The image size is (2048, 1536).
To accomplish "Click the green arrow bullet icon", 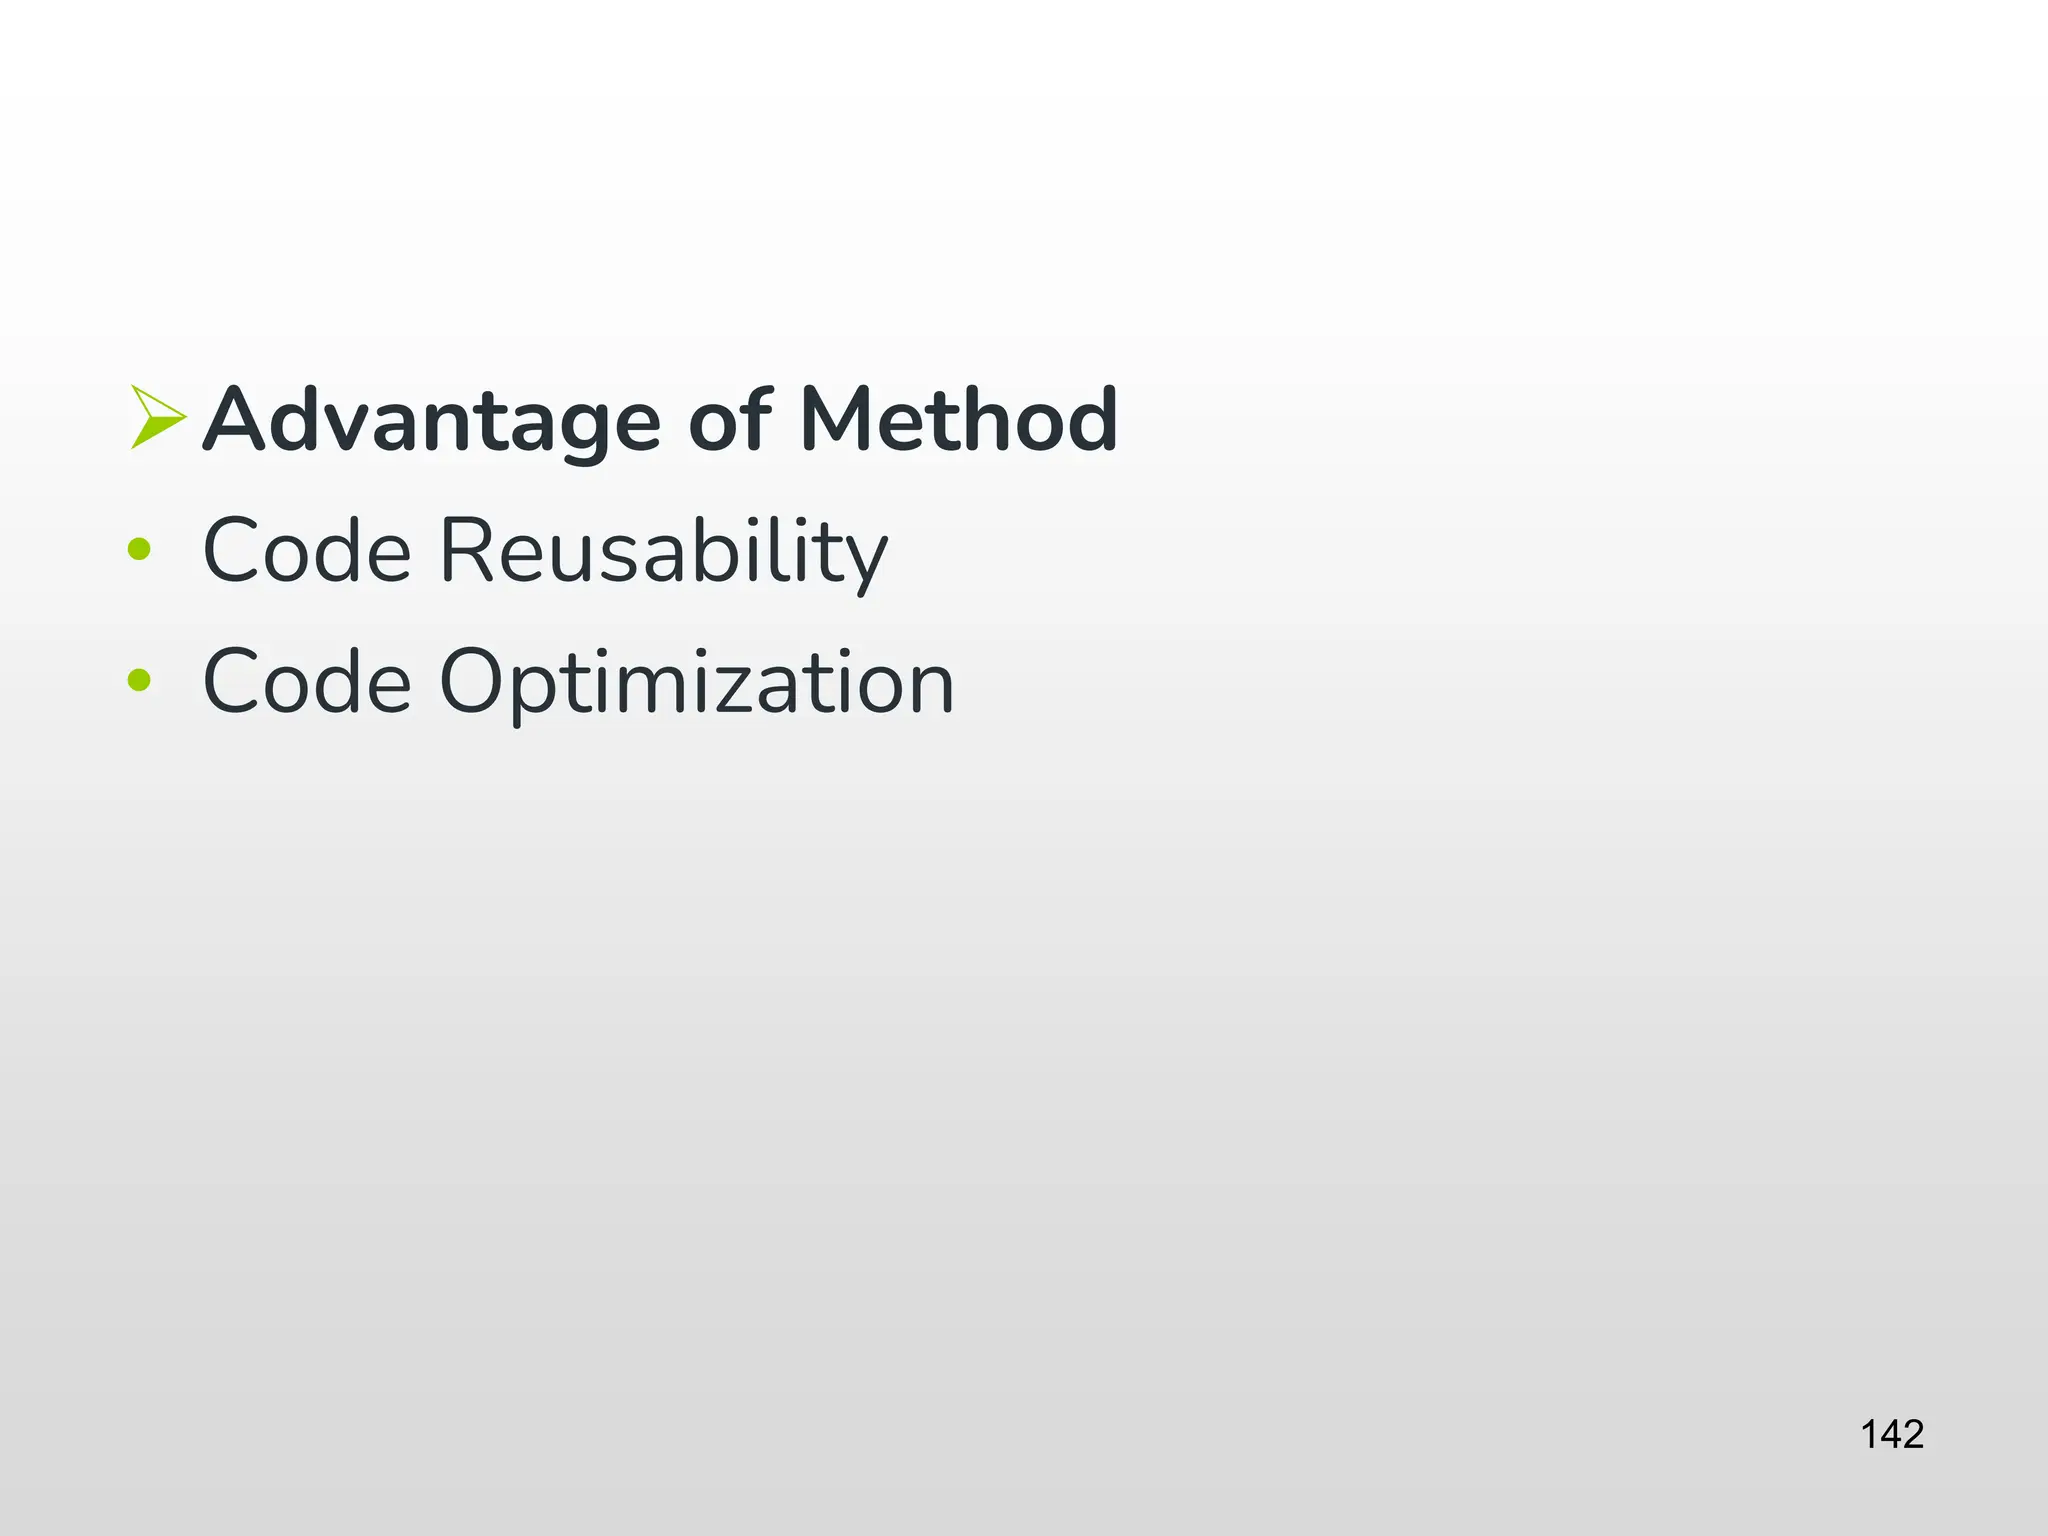I will pos(157,417).
